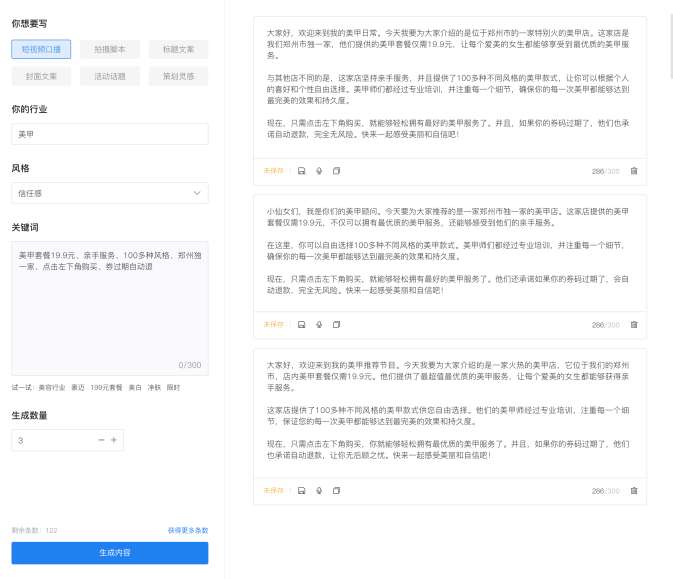Click into the 小仙女们 script text
The image size is (673, 579).
click(x=448, y=251)
